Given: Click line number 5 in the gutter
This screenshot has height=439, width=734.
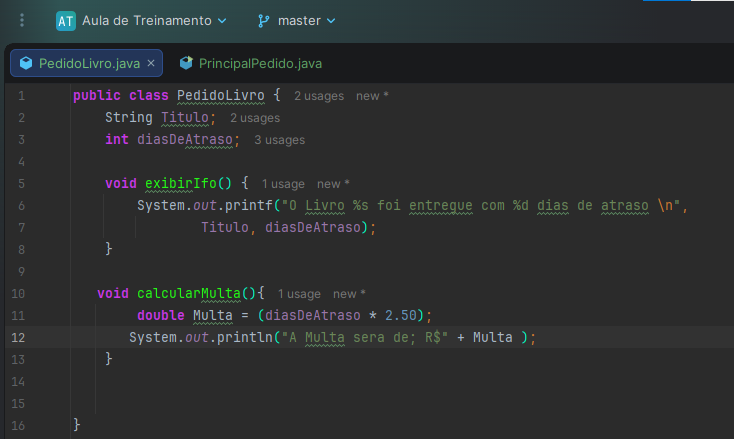Looking at the screenshot, I should [x=22, y=183].
